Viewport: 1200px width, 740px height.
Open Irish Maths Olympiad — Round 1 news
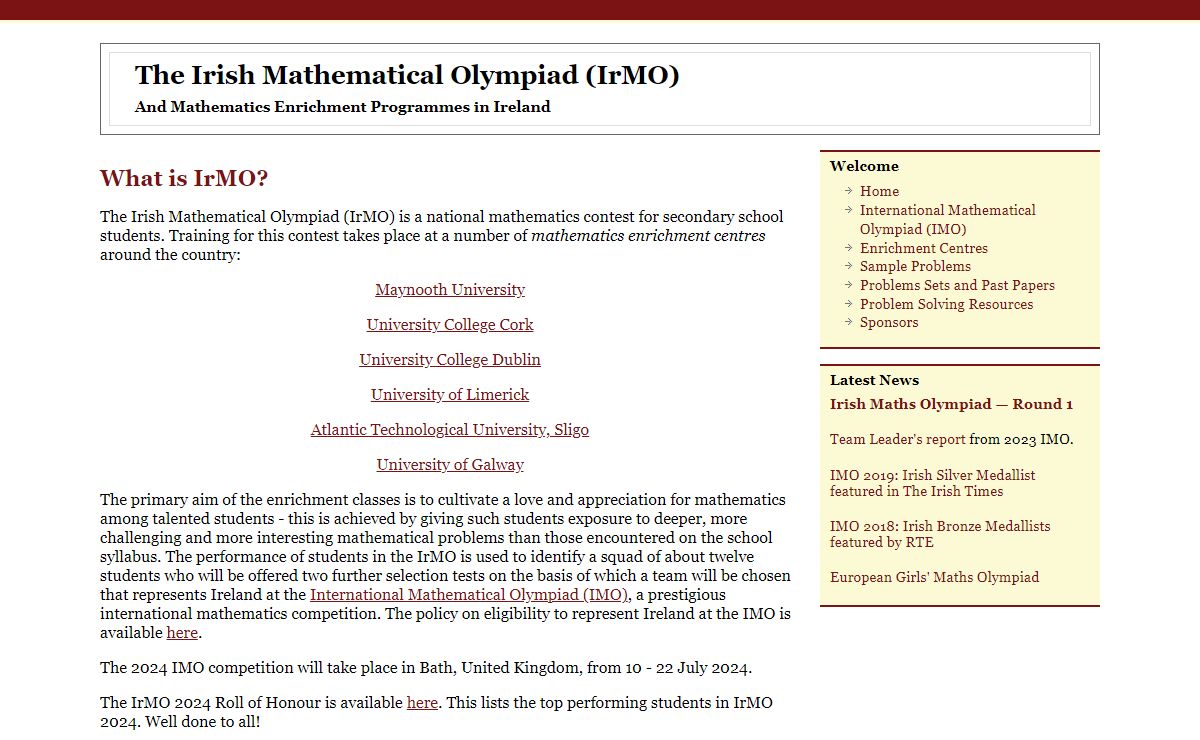point(951,404)
